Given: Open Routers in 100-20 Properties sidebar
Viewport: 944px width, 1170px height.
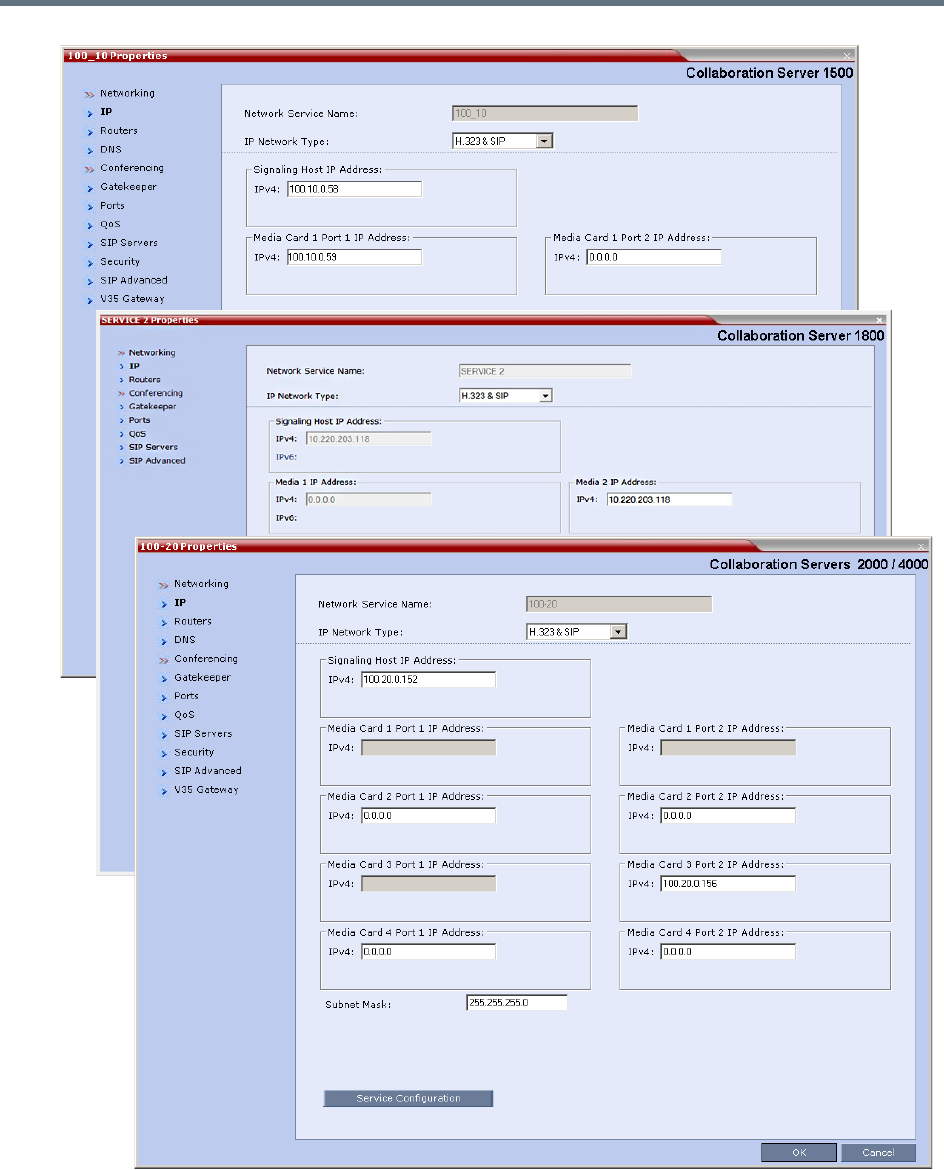Looking at the screenshot, I should (x=193, y=621).
